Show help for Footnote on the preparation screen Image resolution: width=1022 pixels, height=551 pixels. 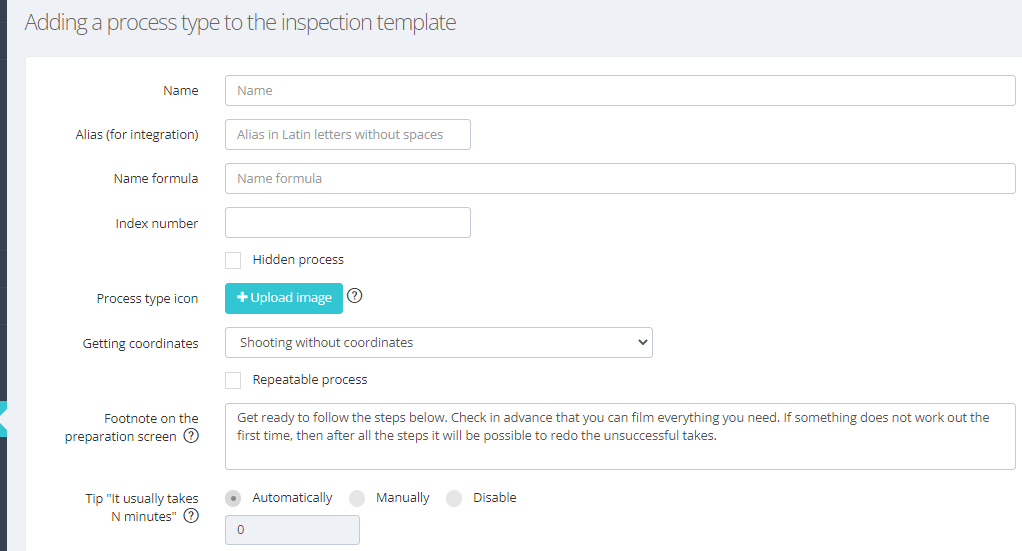click(x=191, y=436)
